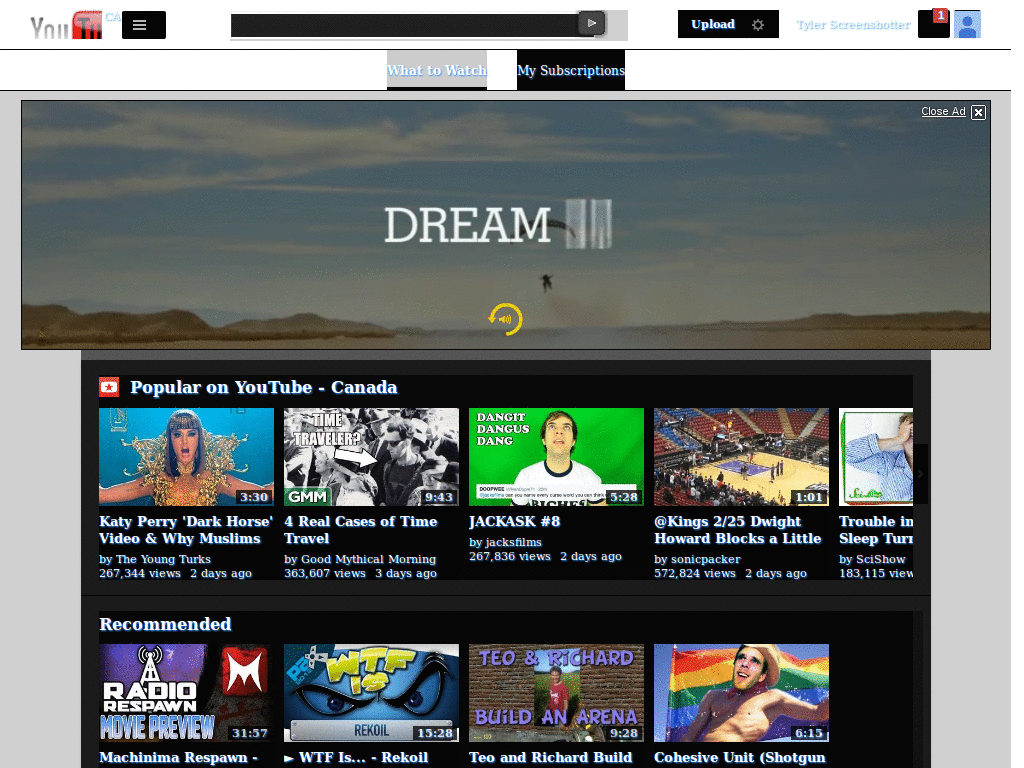
Task: Open Teo & Richard Build an Arena thumbnail
Action: (x=556, y=693)
